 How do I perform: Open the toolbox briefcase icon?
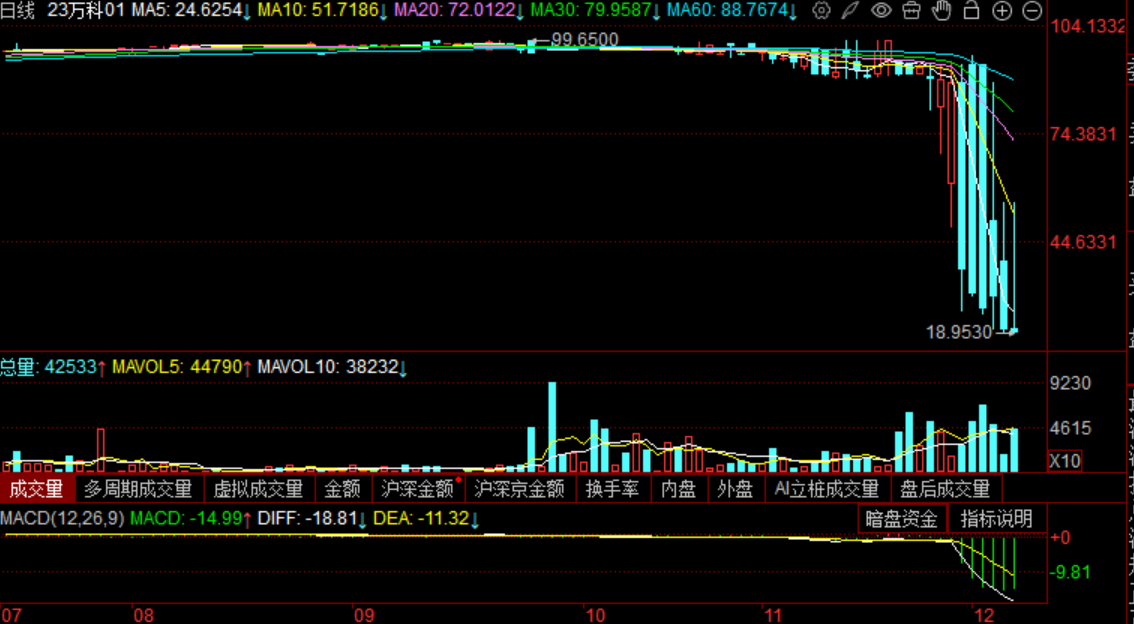pyautogui.click(x=911, y=10)
